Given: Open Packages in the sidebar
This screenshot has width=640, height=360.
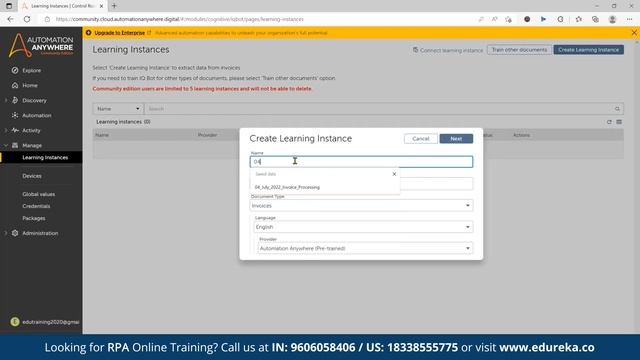Looking at the screenshot, I should click(34, 218).
